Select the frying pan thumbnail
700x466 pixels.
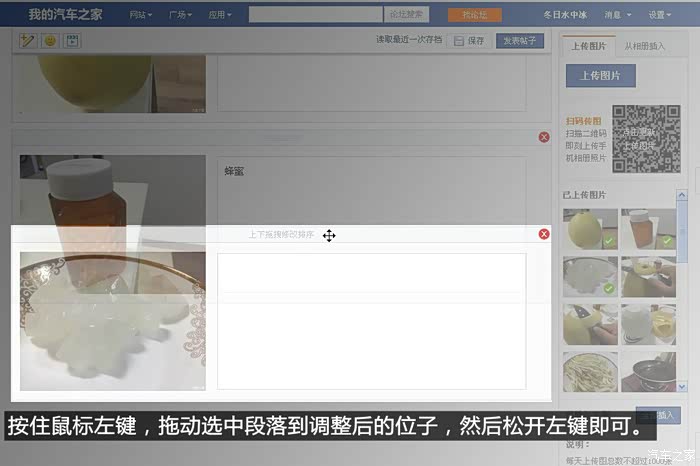point(648,372)
